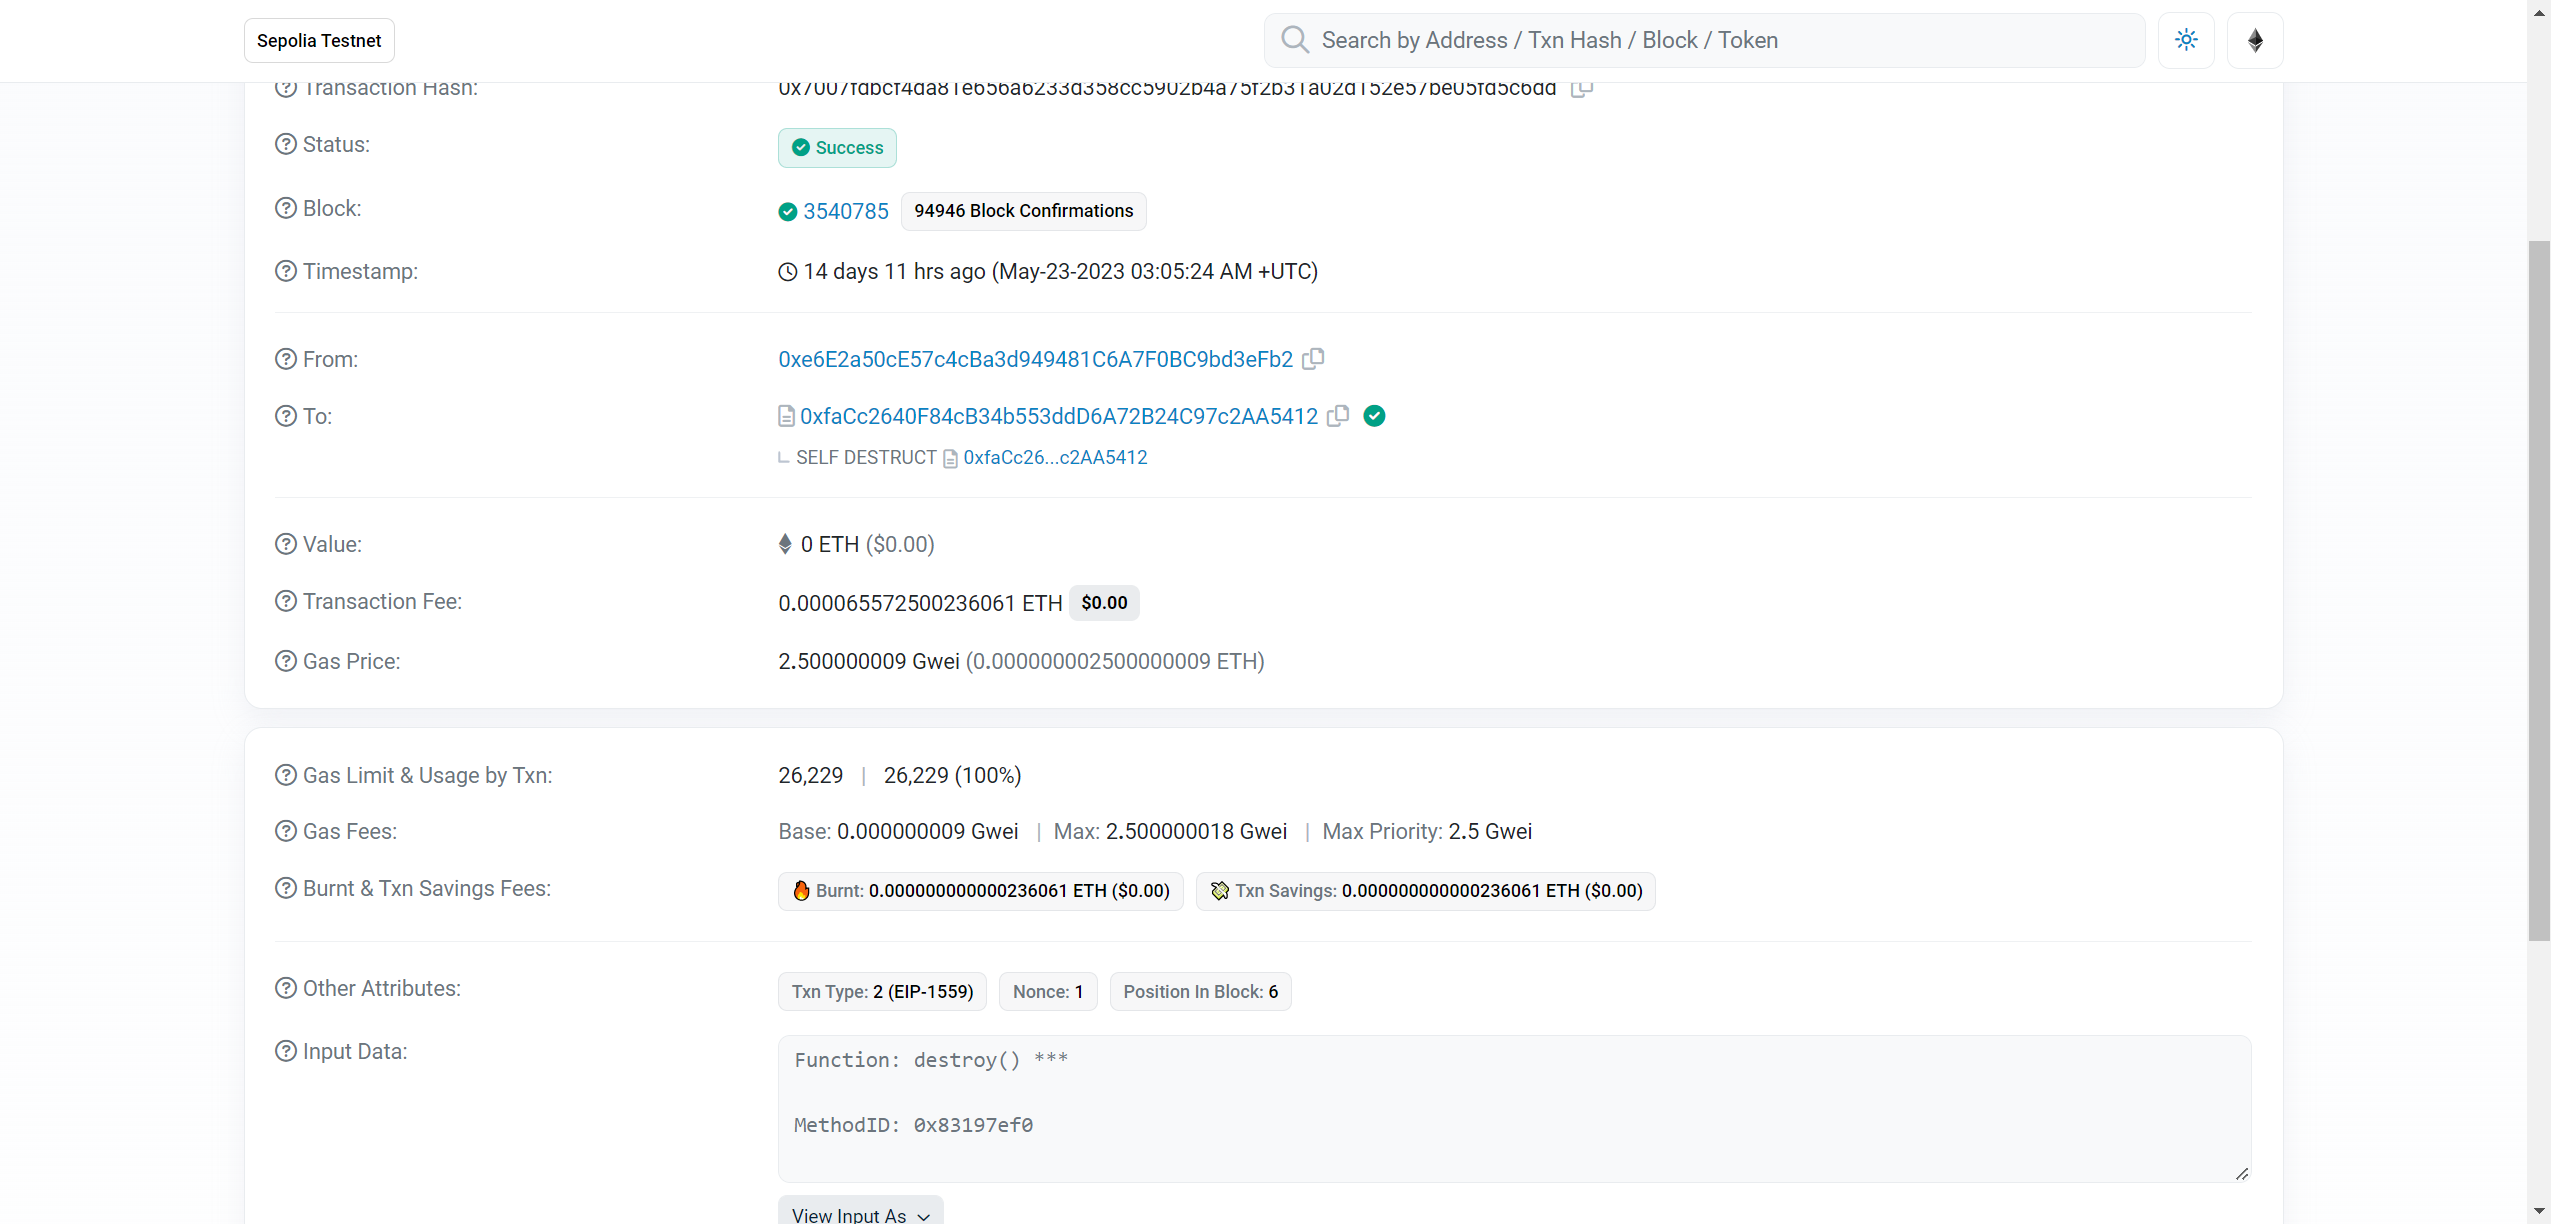Screen dimensions: 2551x1224
Task: Click the help icon beside Input Data
Action: click(286, 1051)
